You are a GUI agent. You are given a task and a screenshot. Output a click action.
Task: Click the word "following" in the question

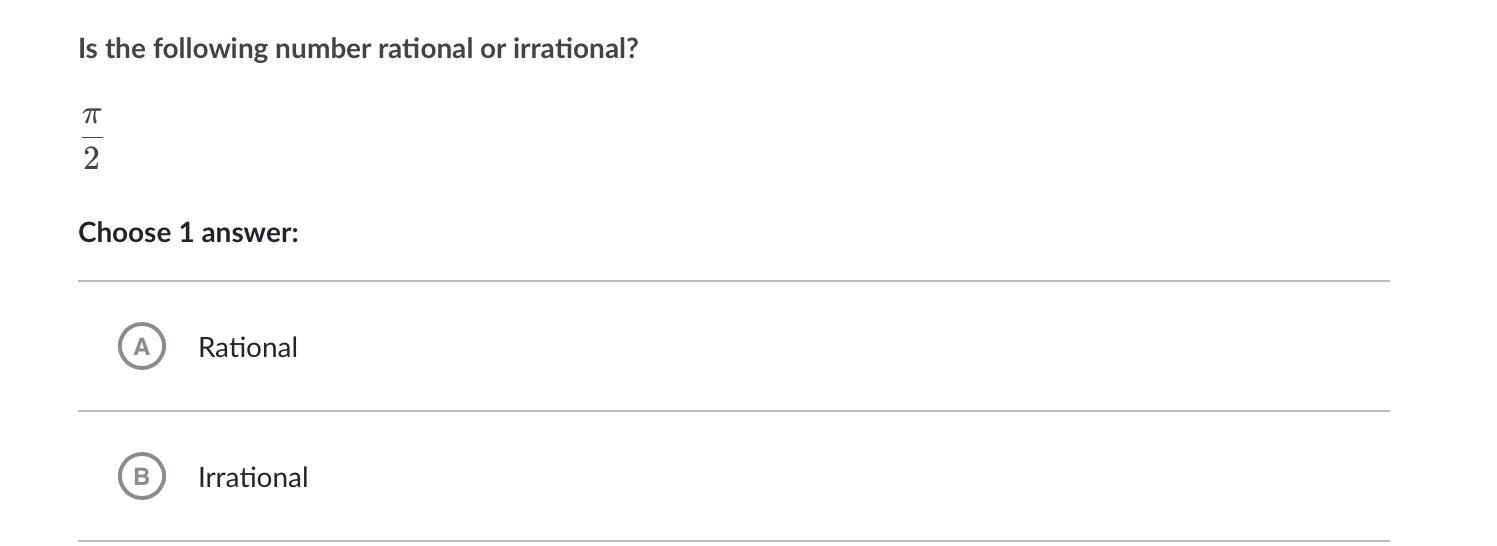(210, 49)
